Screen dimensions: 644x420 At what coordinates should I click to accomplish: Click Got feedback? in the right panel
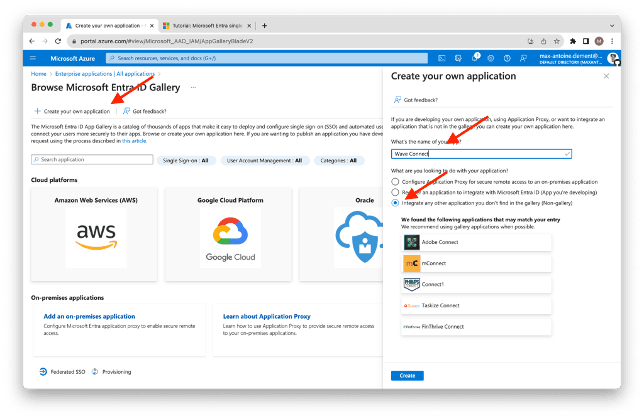[x=416, y=100]
